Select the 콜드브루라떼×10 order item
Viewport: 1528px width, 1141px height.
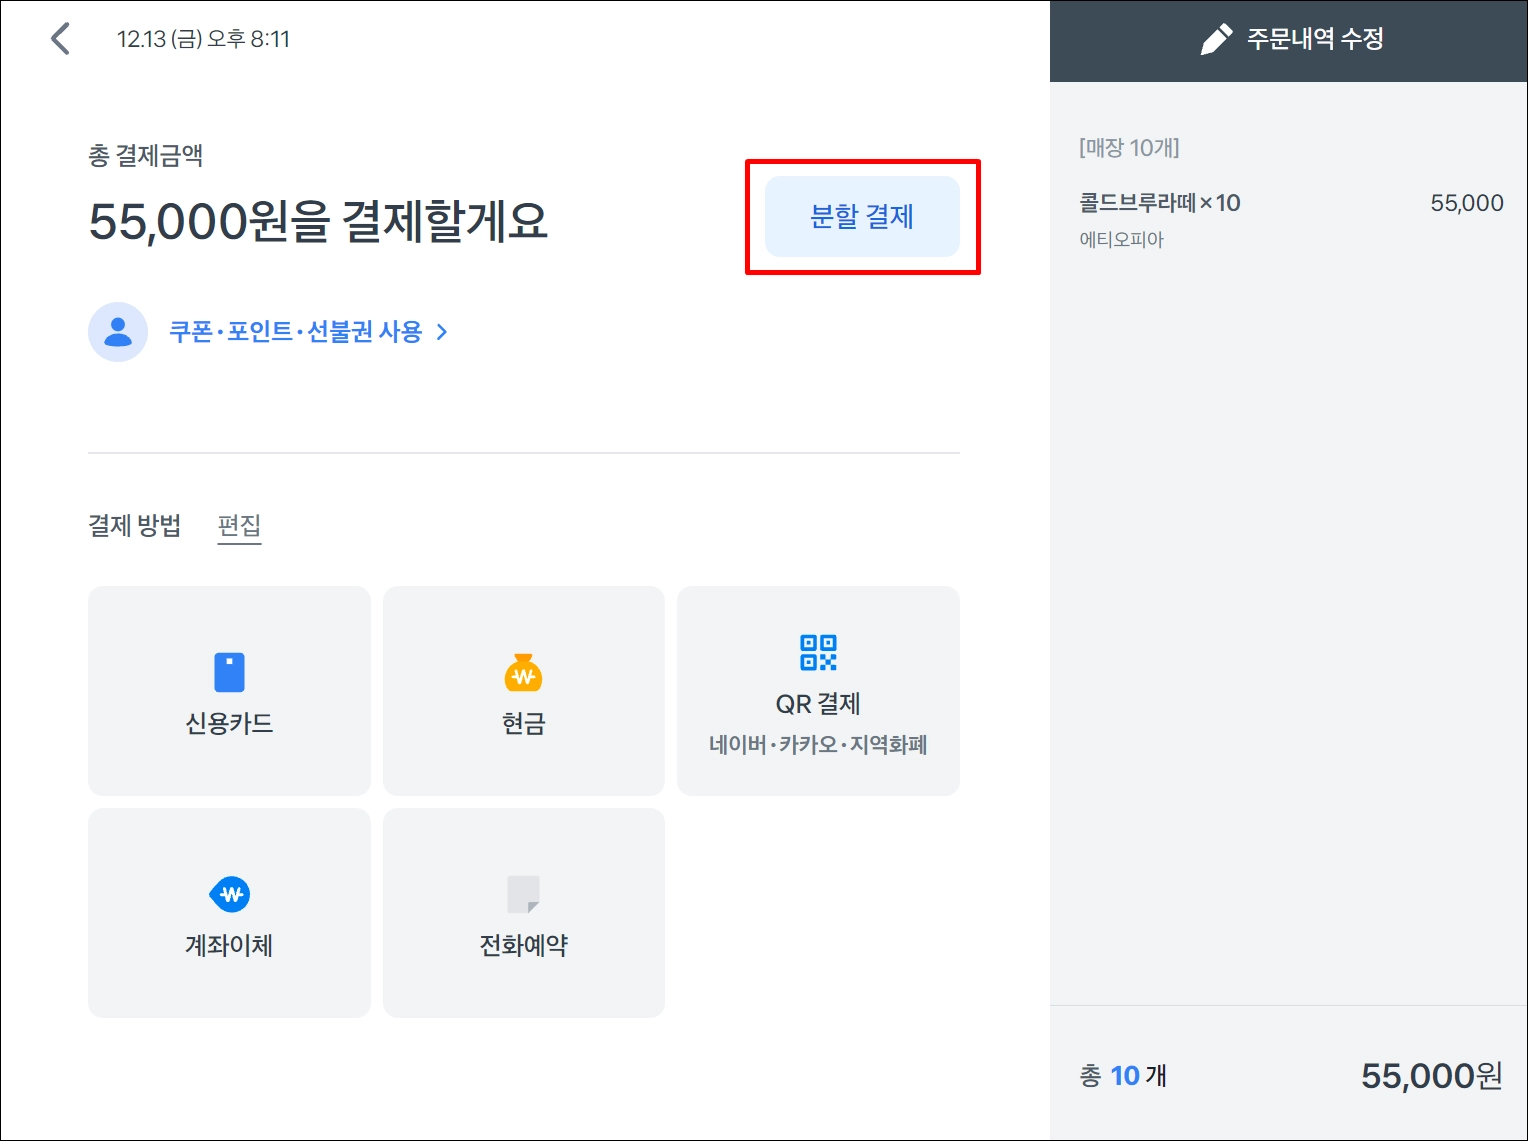tap(1291, 220)
